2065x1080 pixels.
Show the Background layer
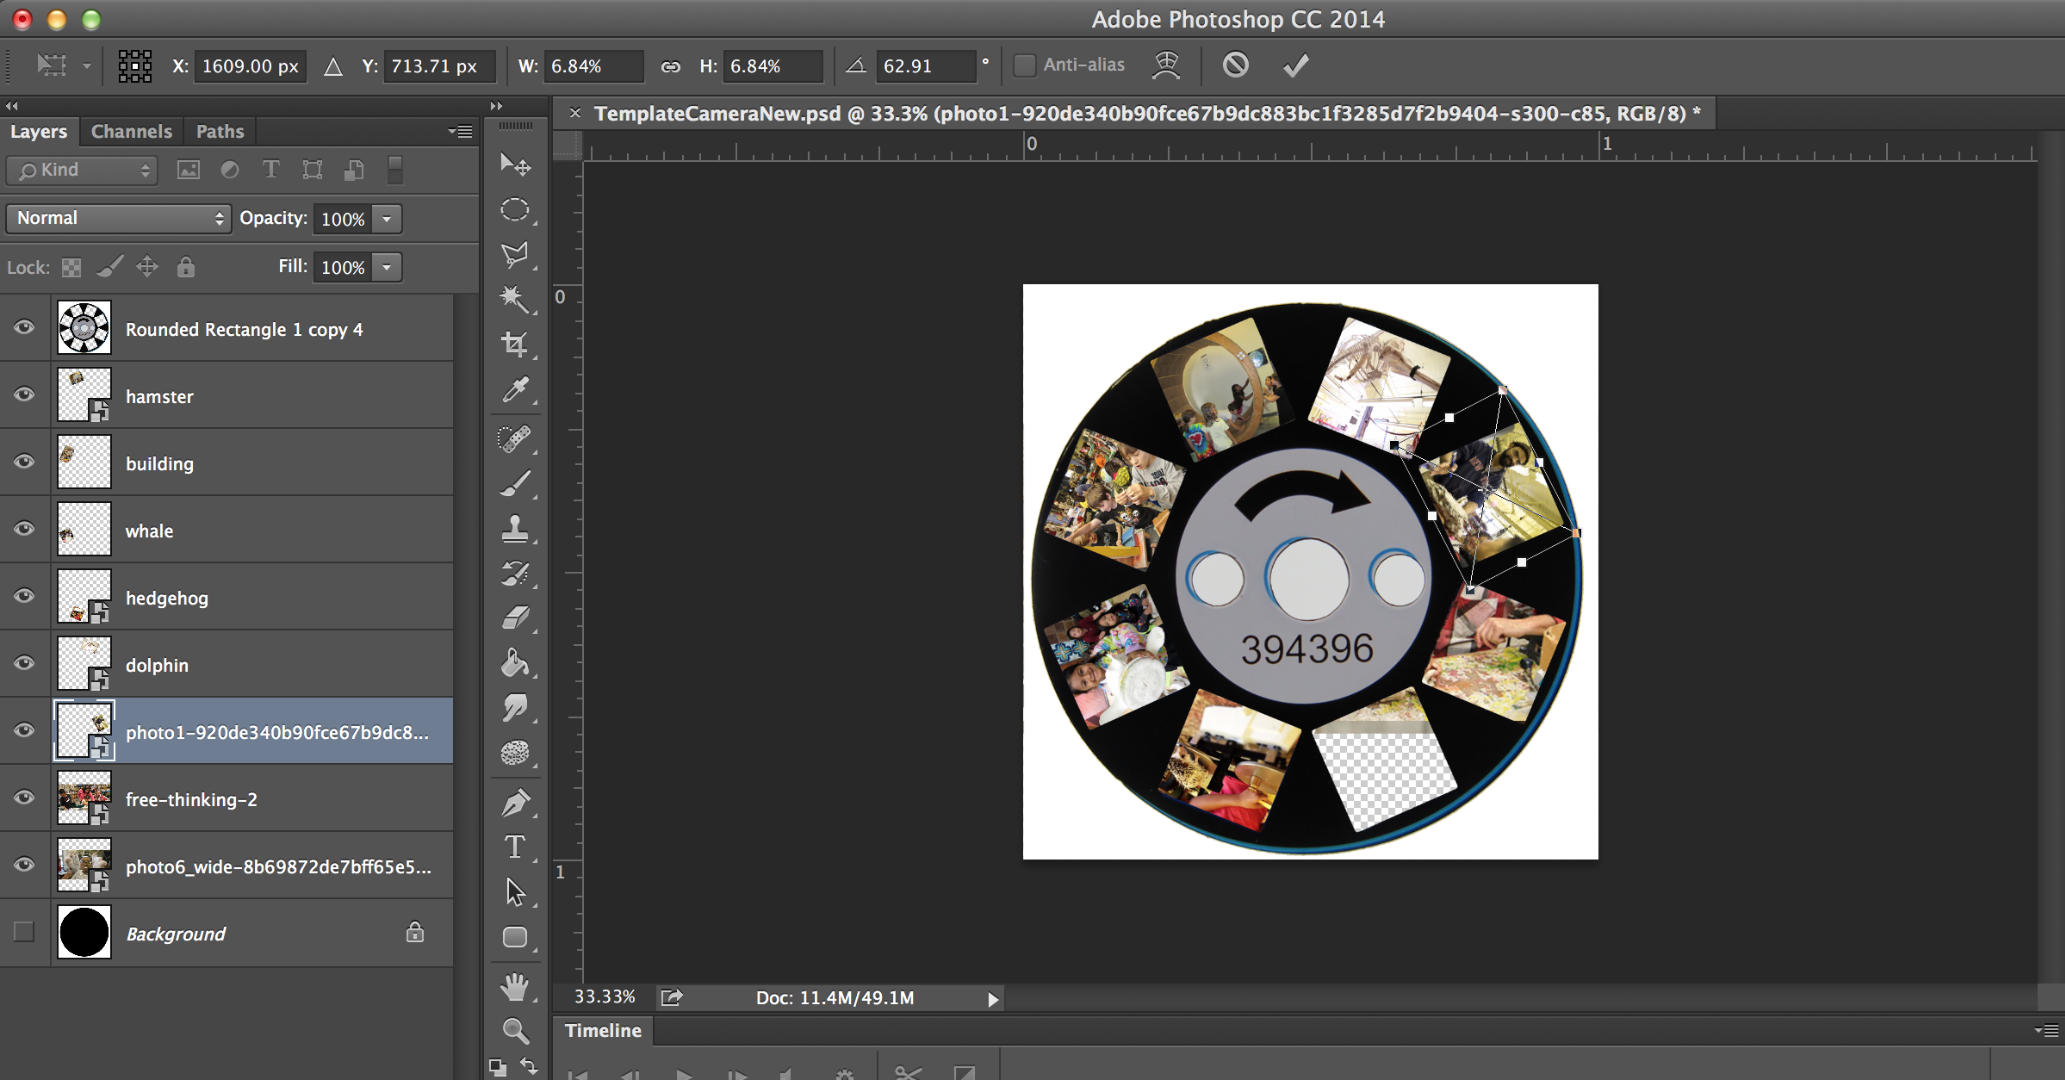(24, 932)
